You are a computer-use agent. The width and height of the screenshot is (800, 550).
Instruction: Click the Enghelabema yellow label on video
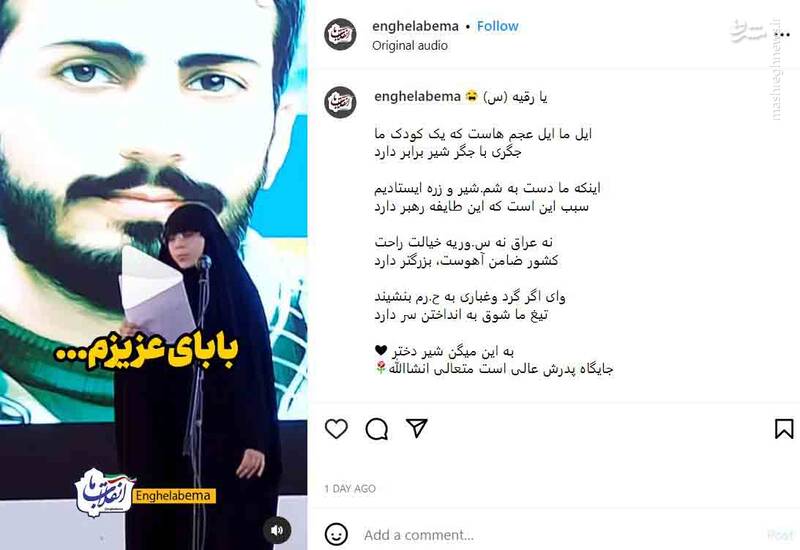coord(173,496)
